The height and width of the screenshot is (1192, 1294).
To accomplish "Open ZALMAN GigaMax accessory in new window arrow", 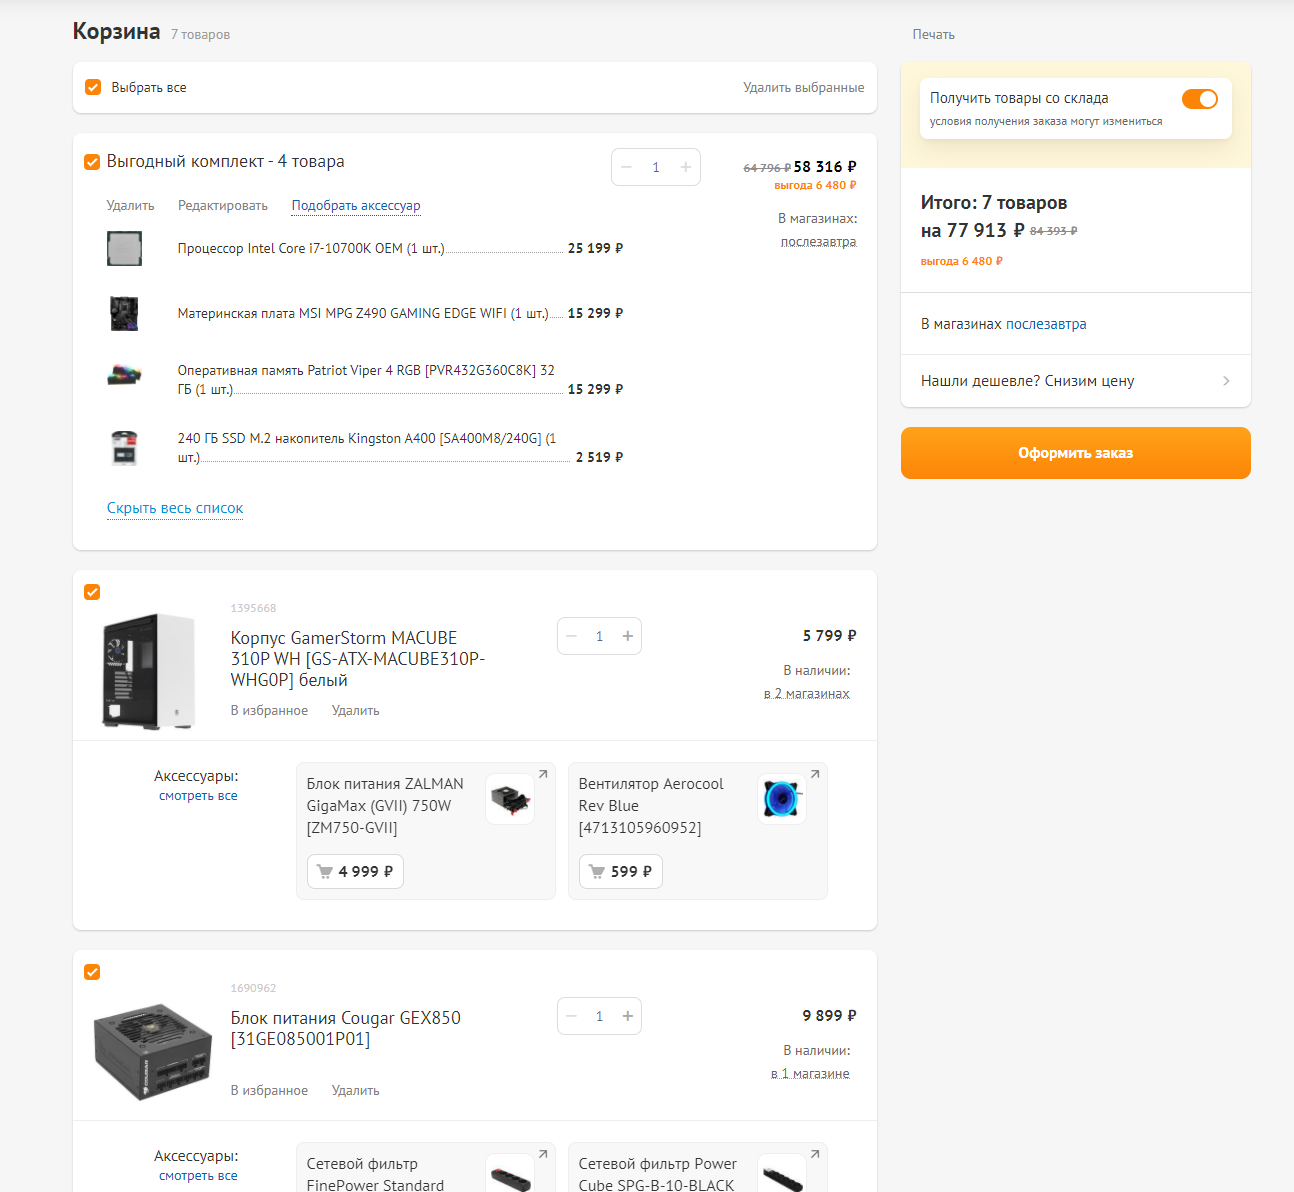I will tap(543, 774).
